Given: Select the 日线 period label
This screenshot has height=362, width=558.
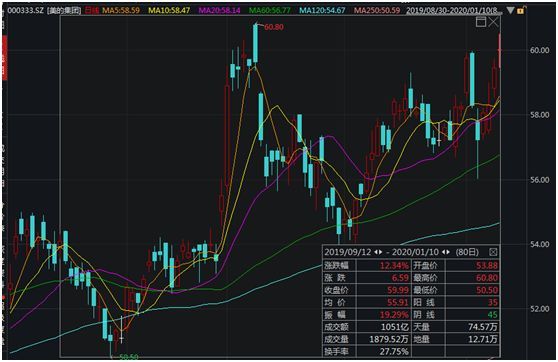Looking at the screenshot, I should click(x=91, y=10).
